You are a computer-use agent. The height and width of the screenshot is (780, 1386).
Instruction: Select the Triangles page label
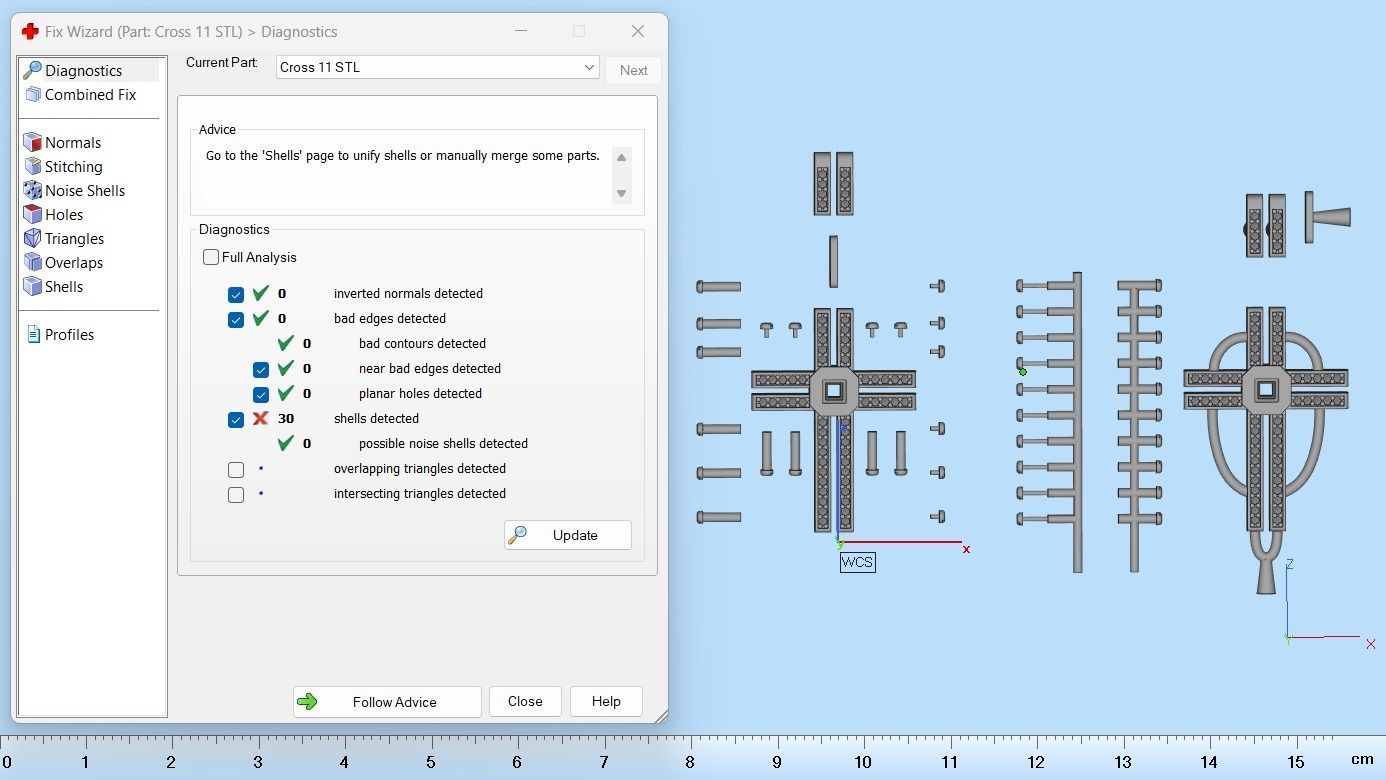pos(75,238)
